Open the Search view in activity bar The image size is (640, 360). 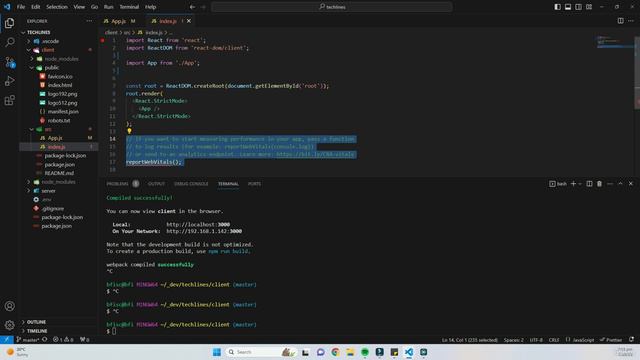click(9, 42)
